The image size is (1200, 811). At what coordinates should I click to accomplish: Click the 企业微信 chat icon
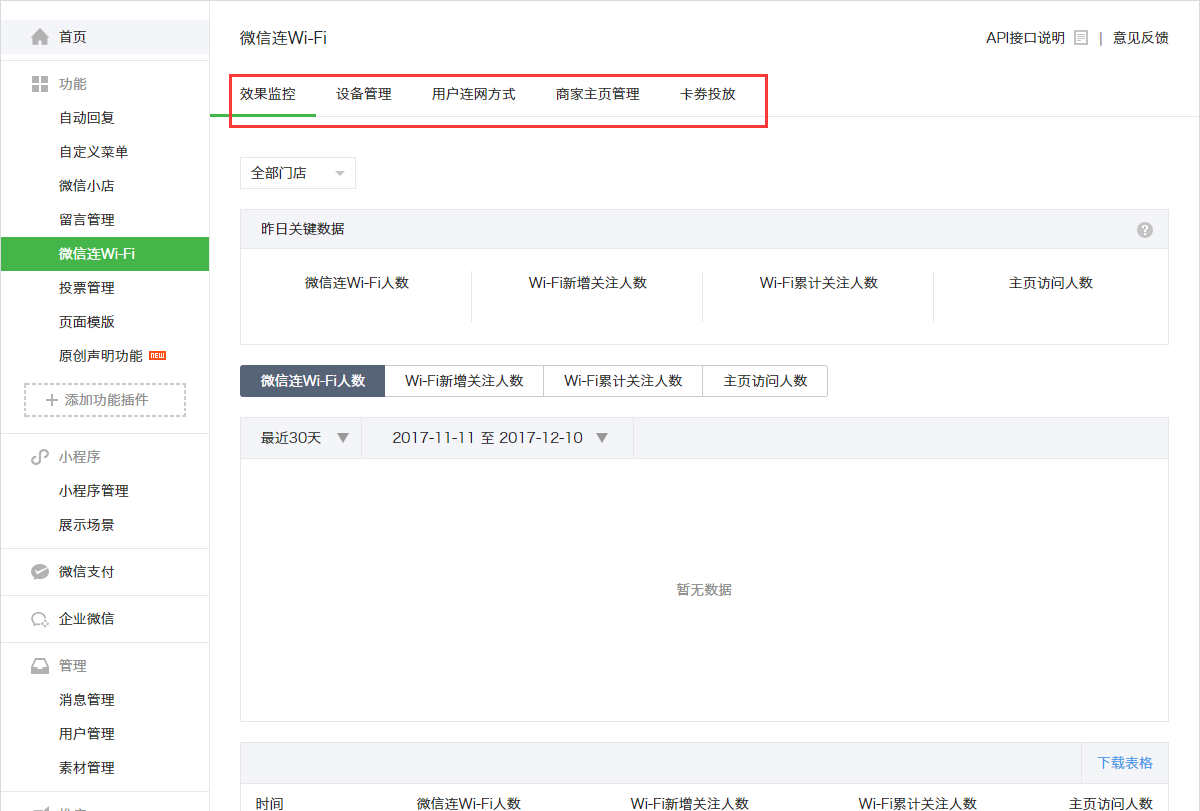(x=40, y=619)
